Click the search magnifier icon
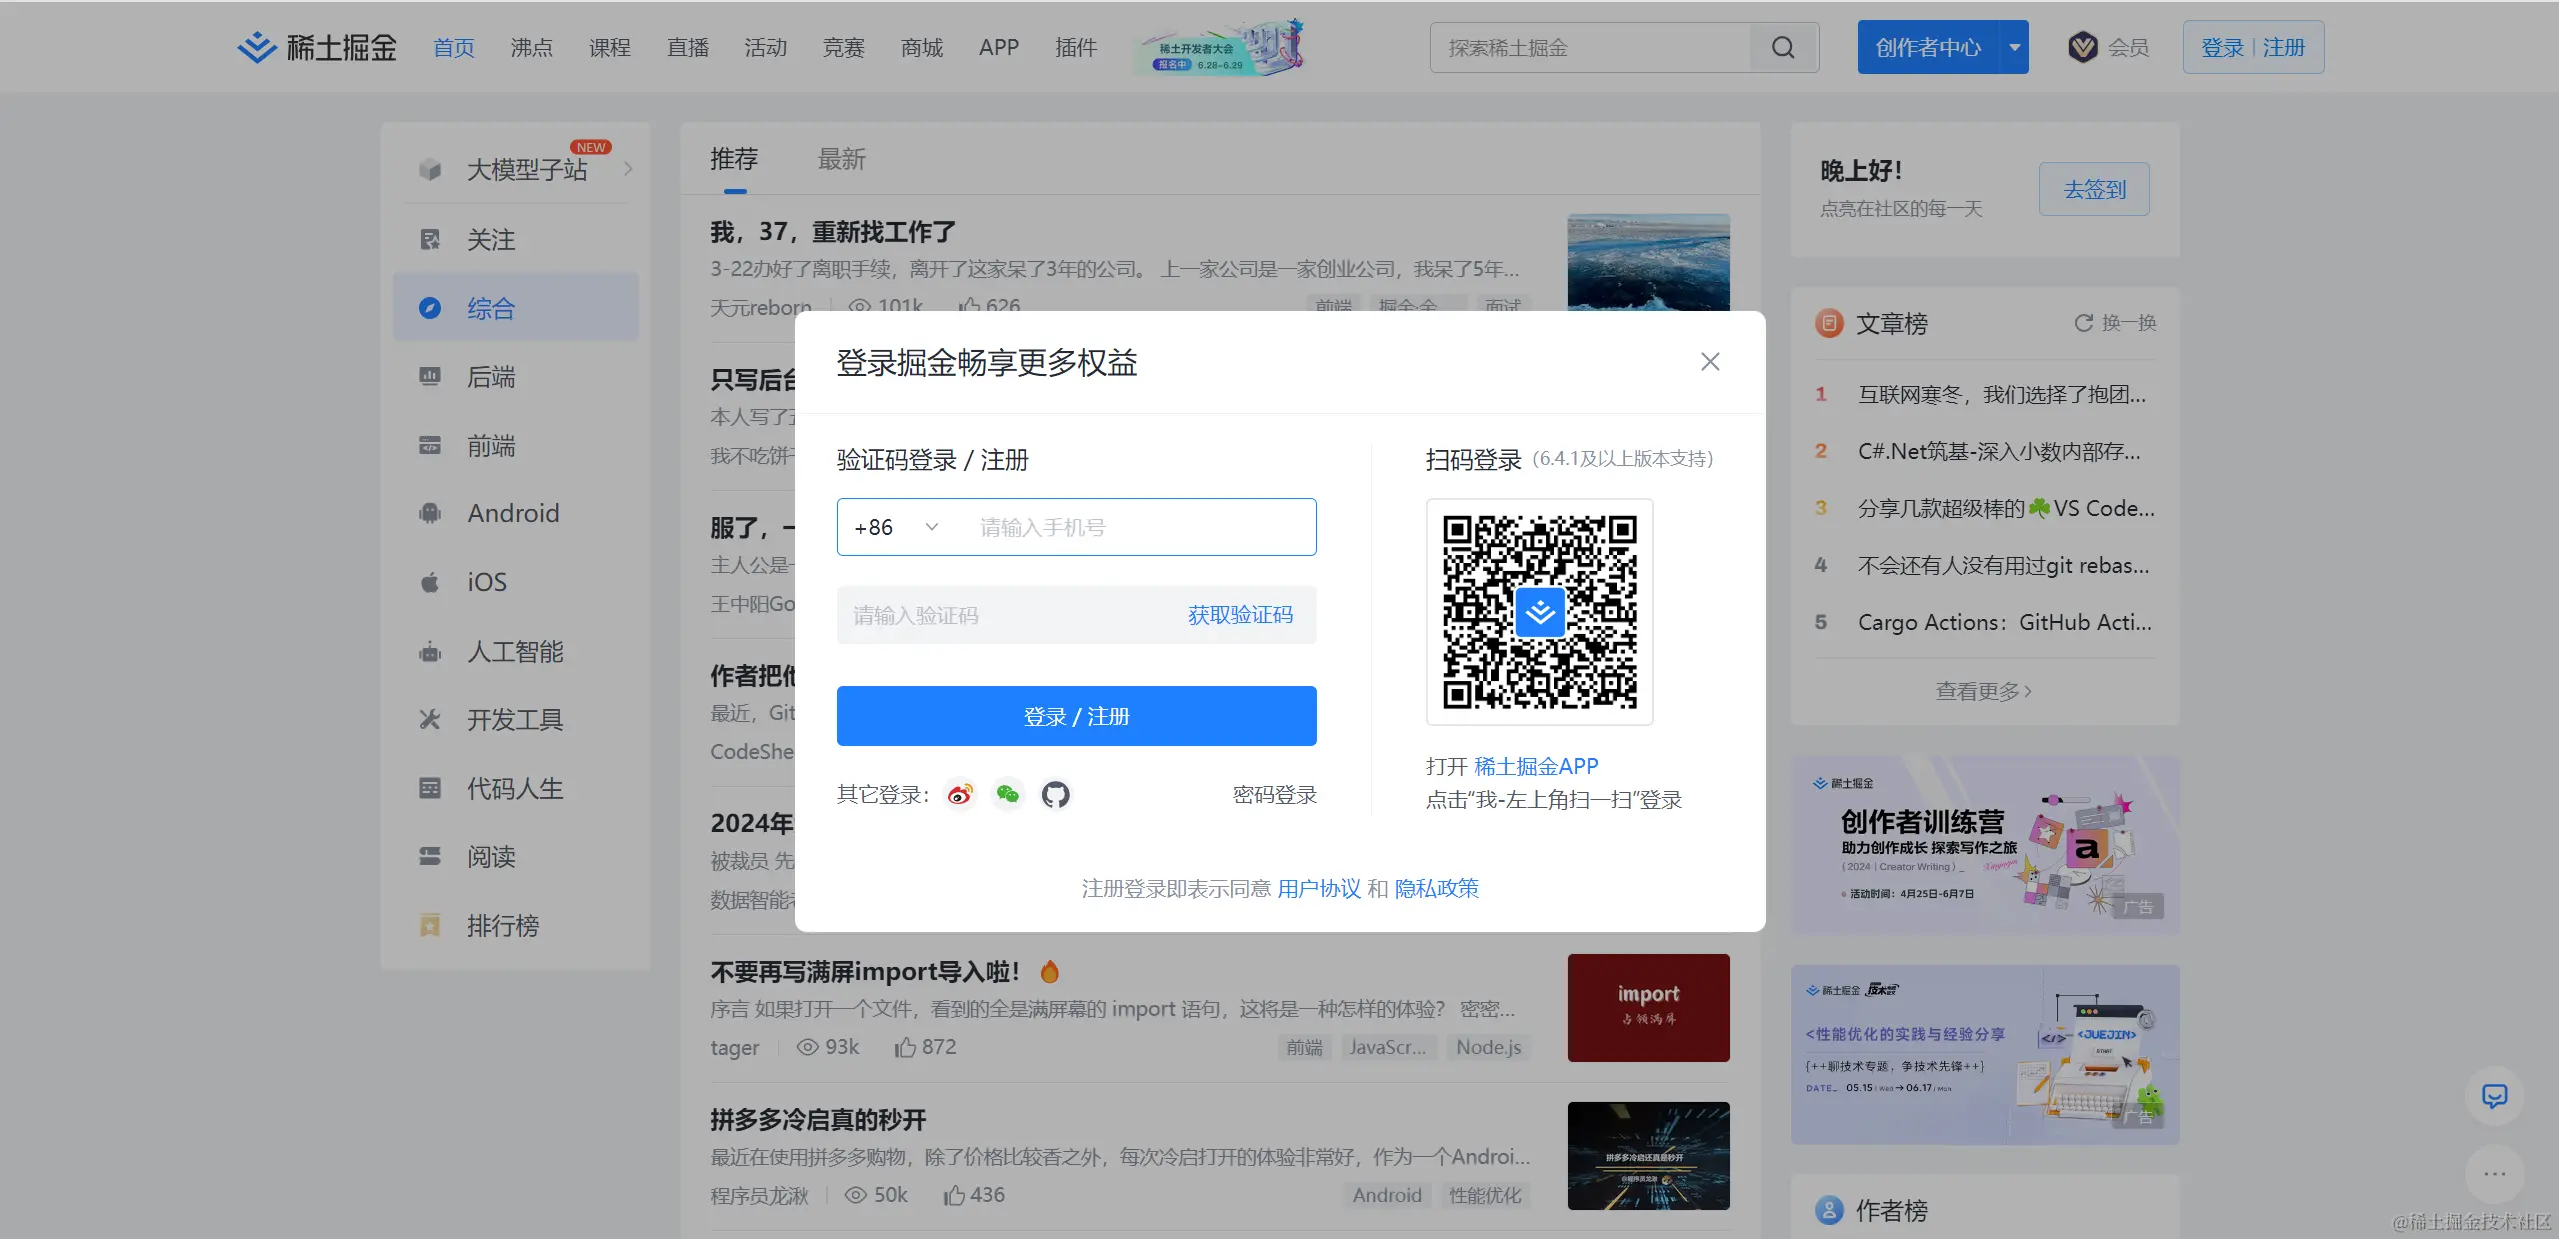The width and height of the screenshot is (2559, 1239). (x=1783, y=48)
